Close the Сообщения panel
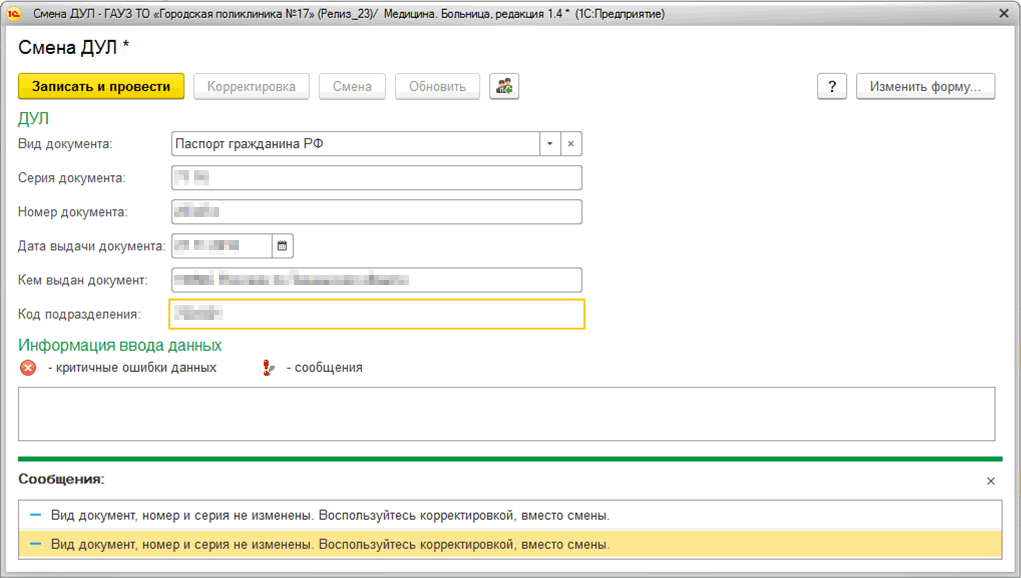The image size is (1021, 578). [990, 481]
